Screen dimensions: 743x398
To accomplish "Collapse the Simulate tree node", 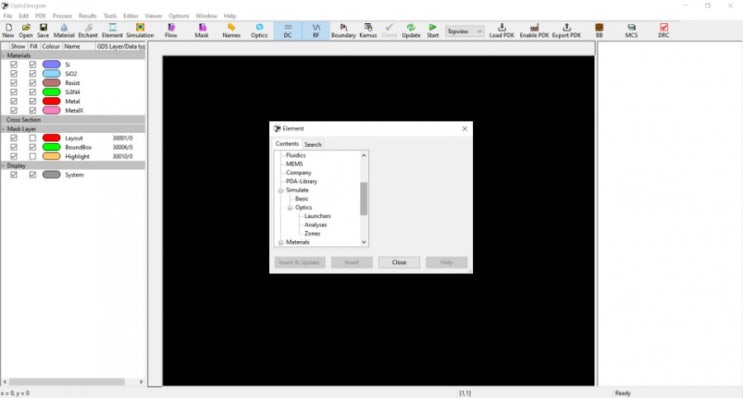I will point(281,190).
